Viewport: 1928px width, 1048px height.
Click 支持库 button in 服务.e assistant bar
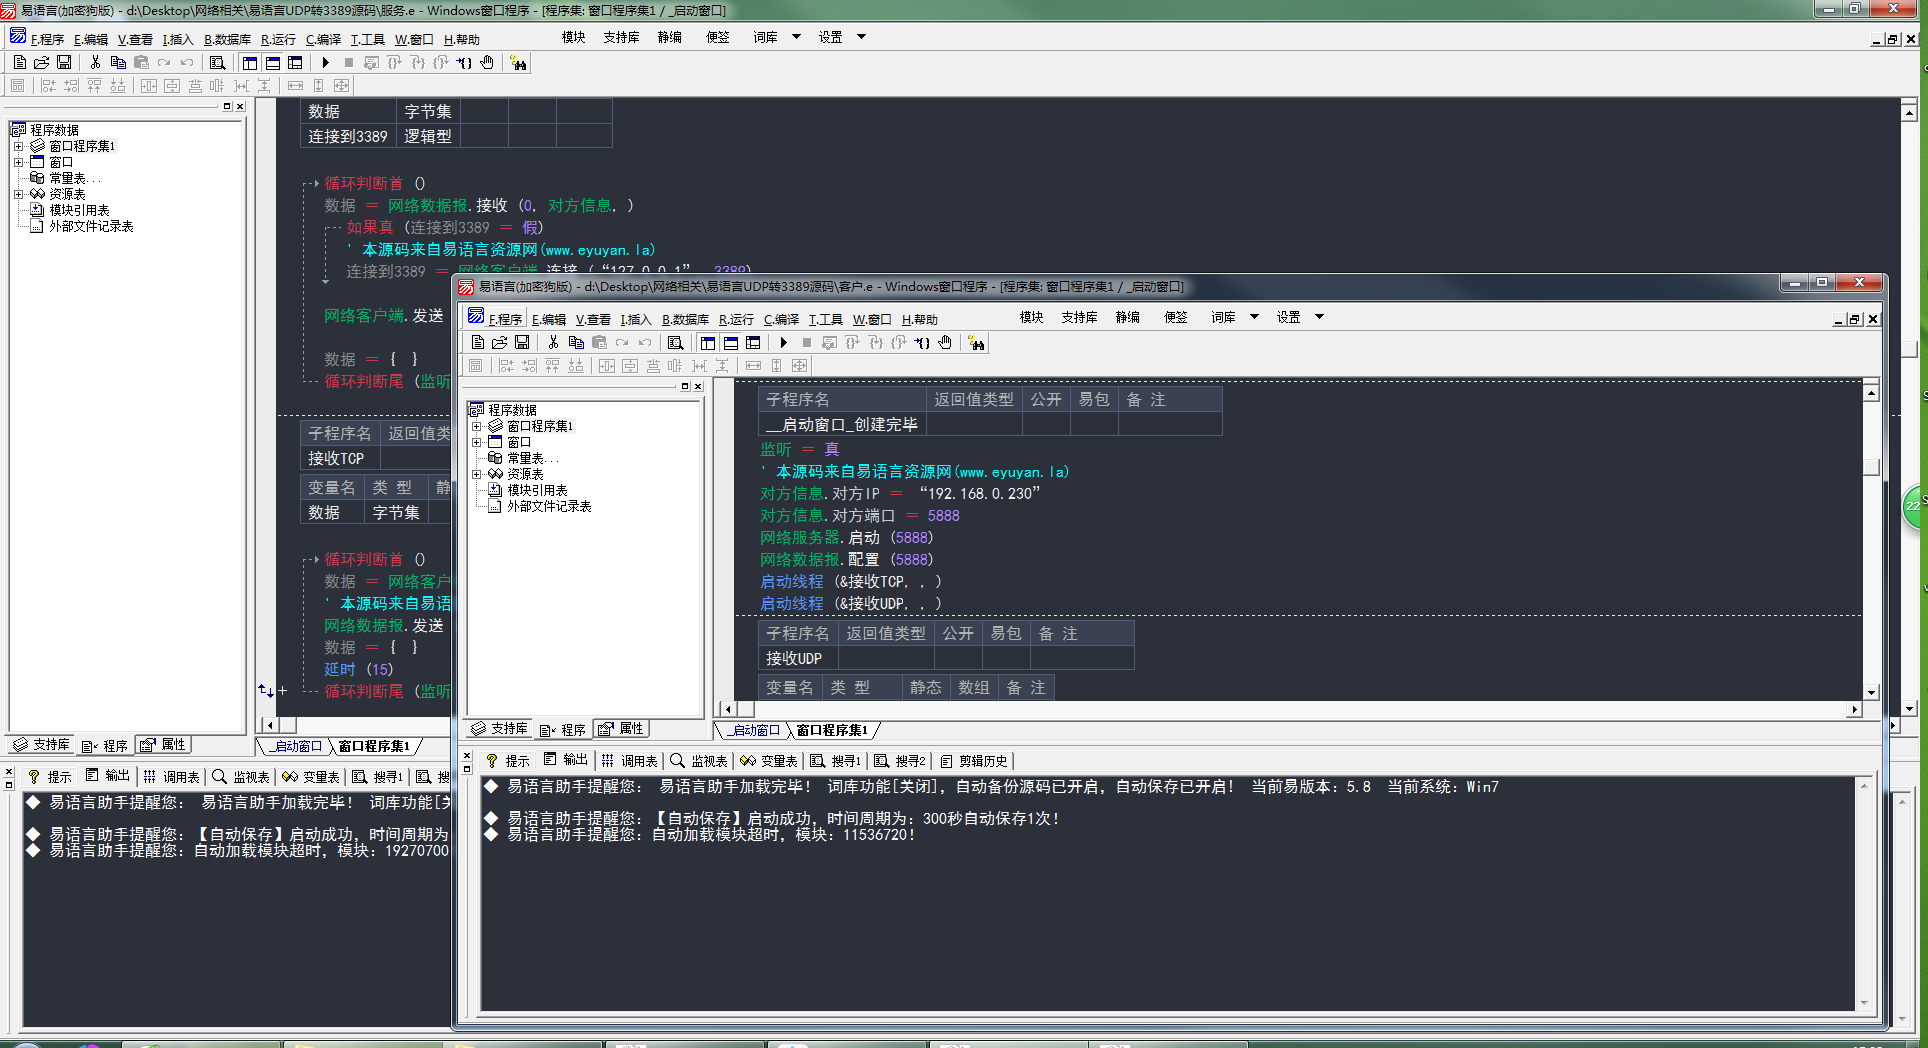click(621, 37)
